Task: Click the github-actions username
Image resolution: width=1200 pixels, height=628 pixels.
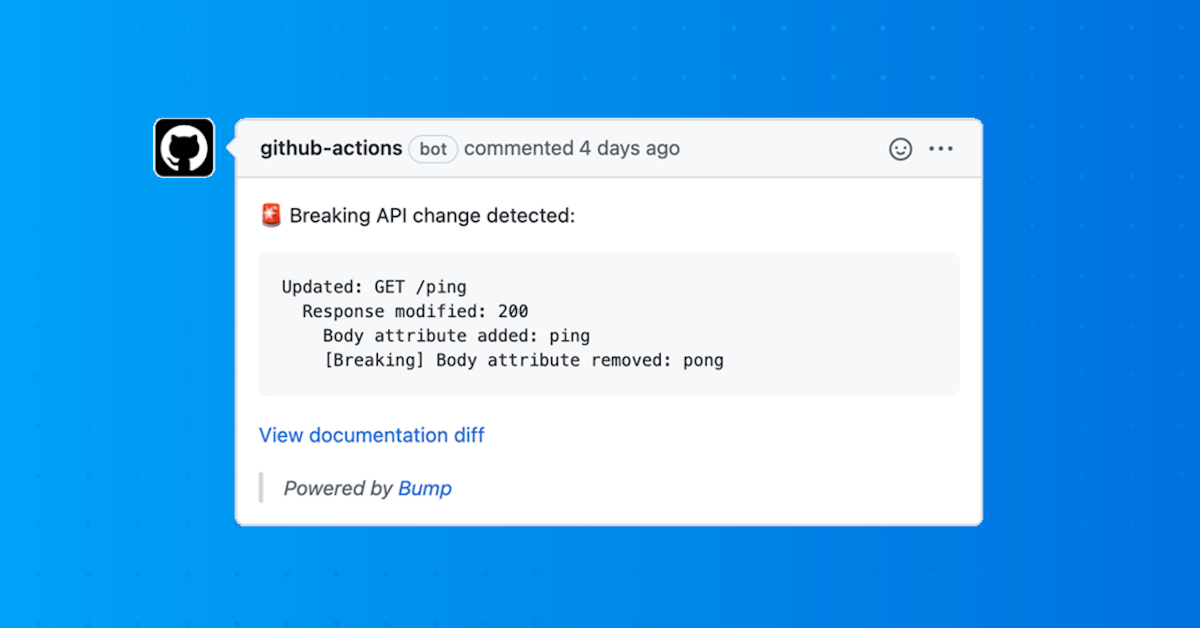Action: (x=331, y=148)
